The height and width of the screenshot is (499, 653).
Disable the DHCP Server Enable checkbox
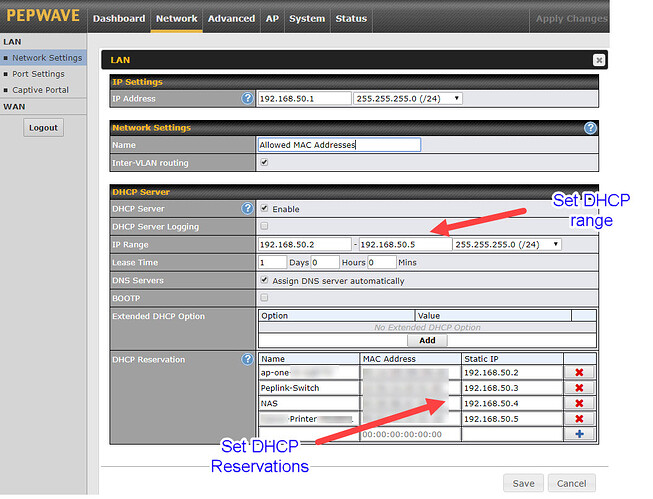264,209
